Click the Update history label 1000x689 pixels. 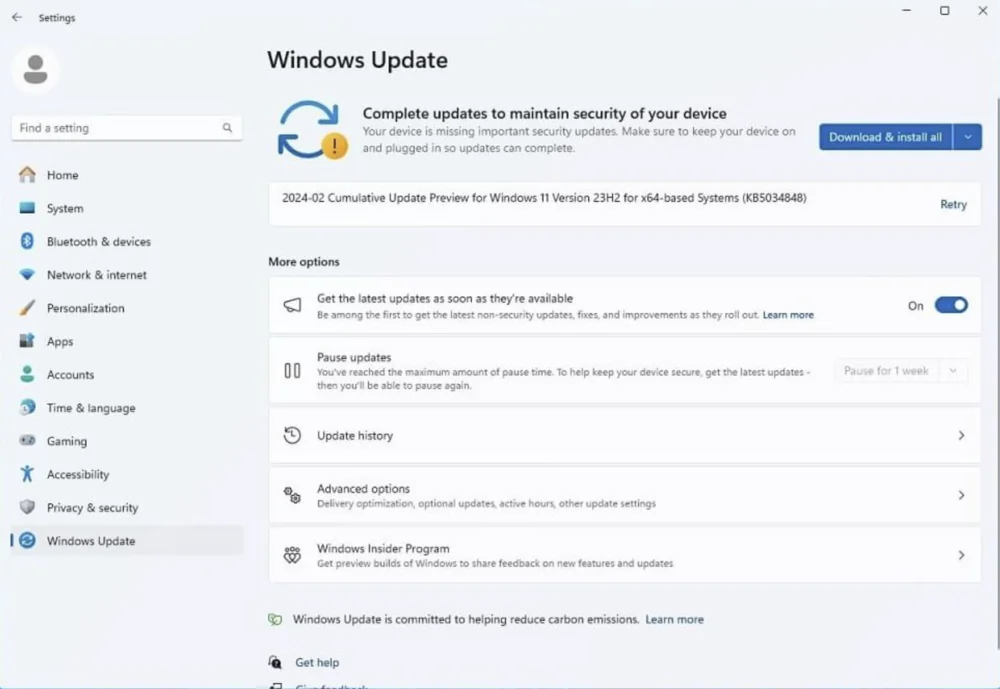point(355,435)
